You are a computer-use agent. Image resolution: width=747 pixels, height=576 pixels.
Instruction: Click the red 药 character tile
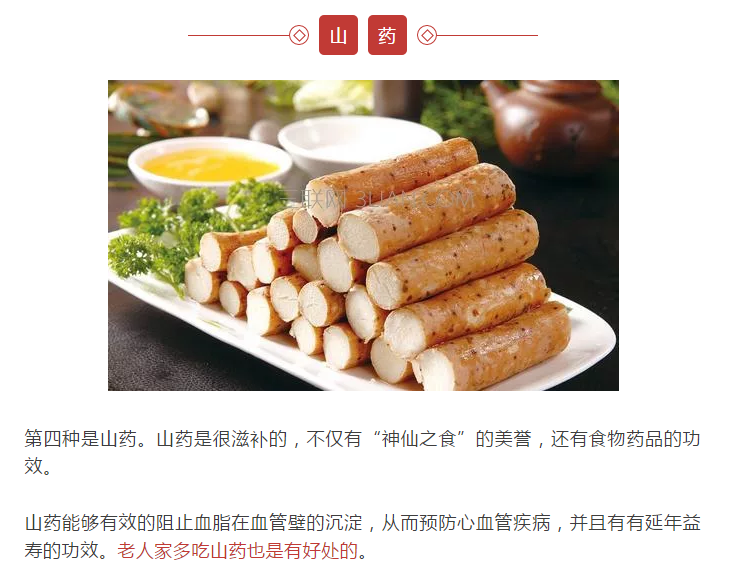(x=387, y=35)
